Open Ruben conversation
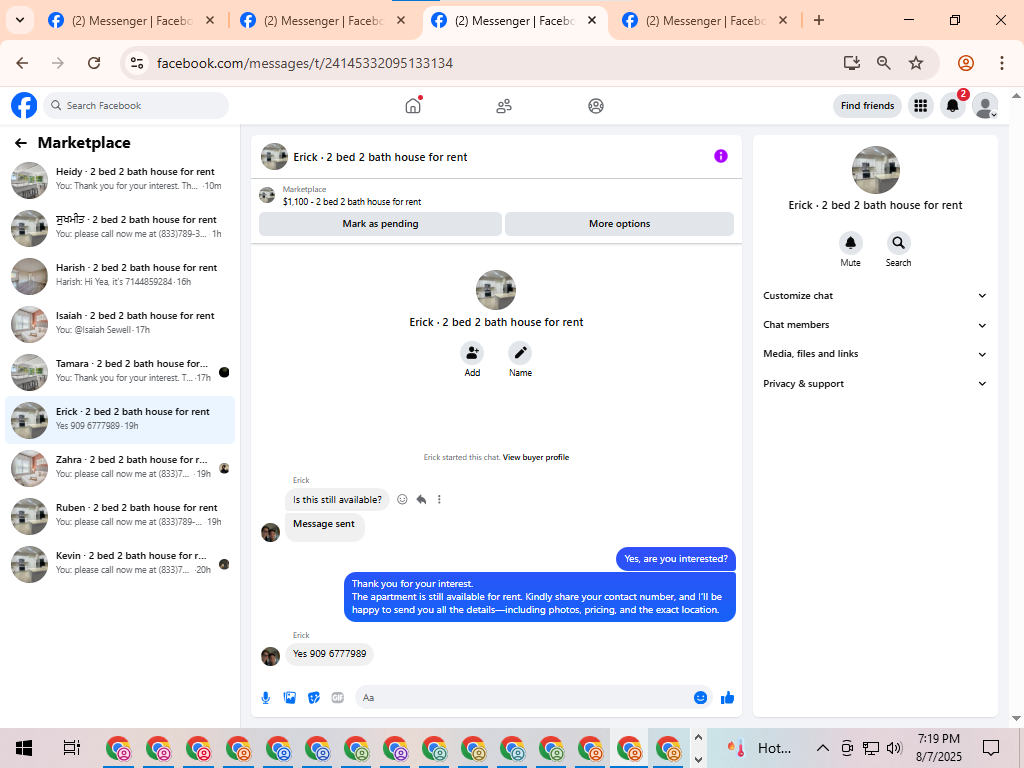Image resolution: width=1024 pixels, height=768 pixels. [x=120, y=515]
